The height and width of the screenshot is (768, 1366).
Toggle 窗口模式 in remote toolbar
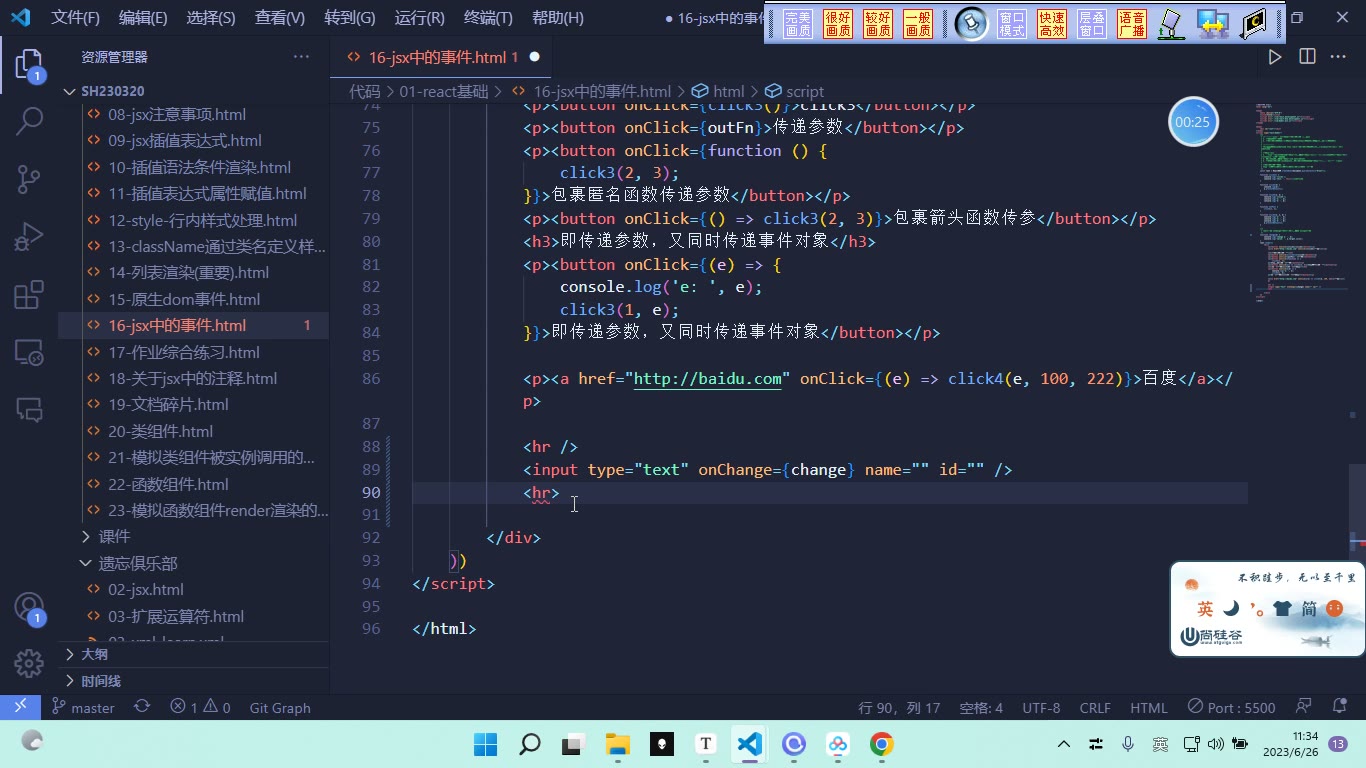1012,24
